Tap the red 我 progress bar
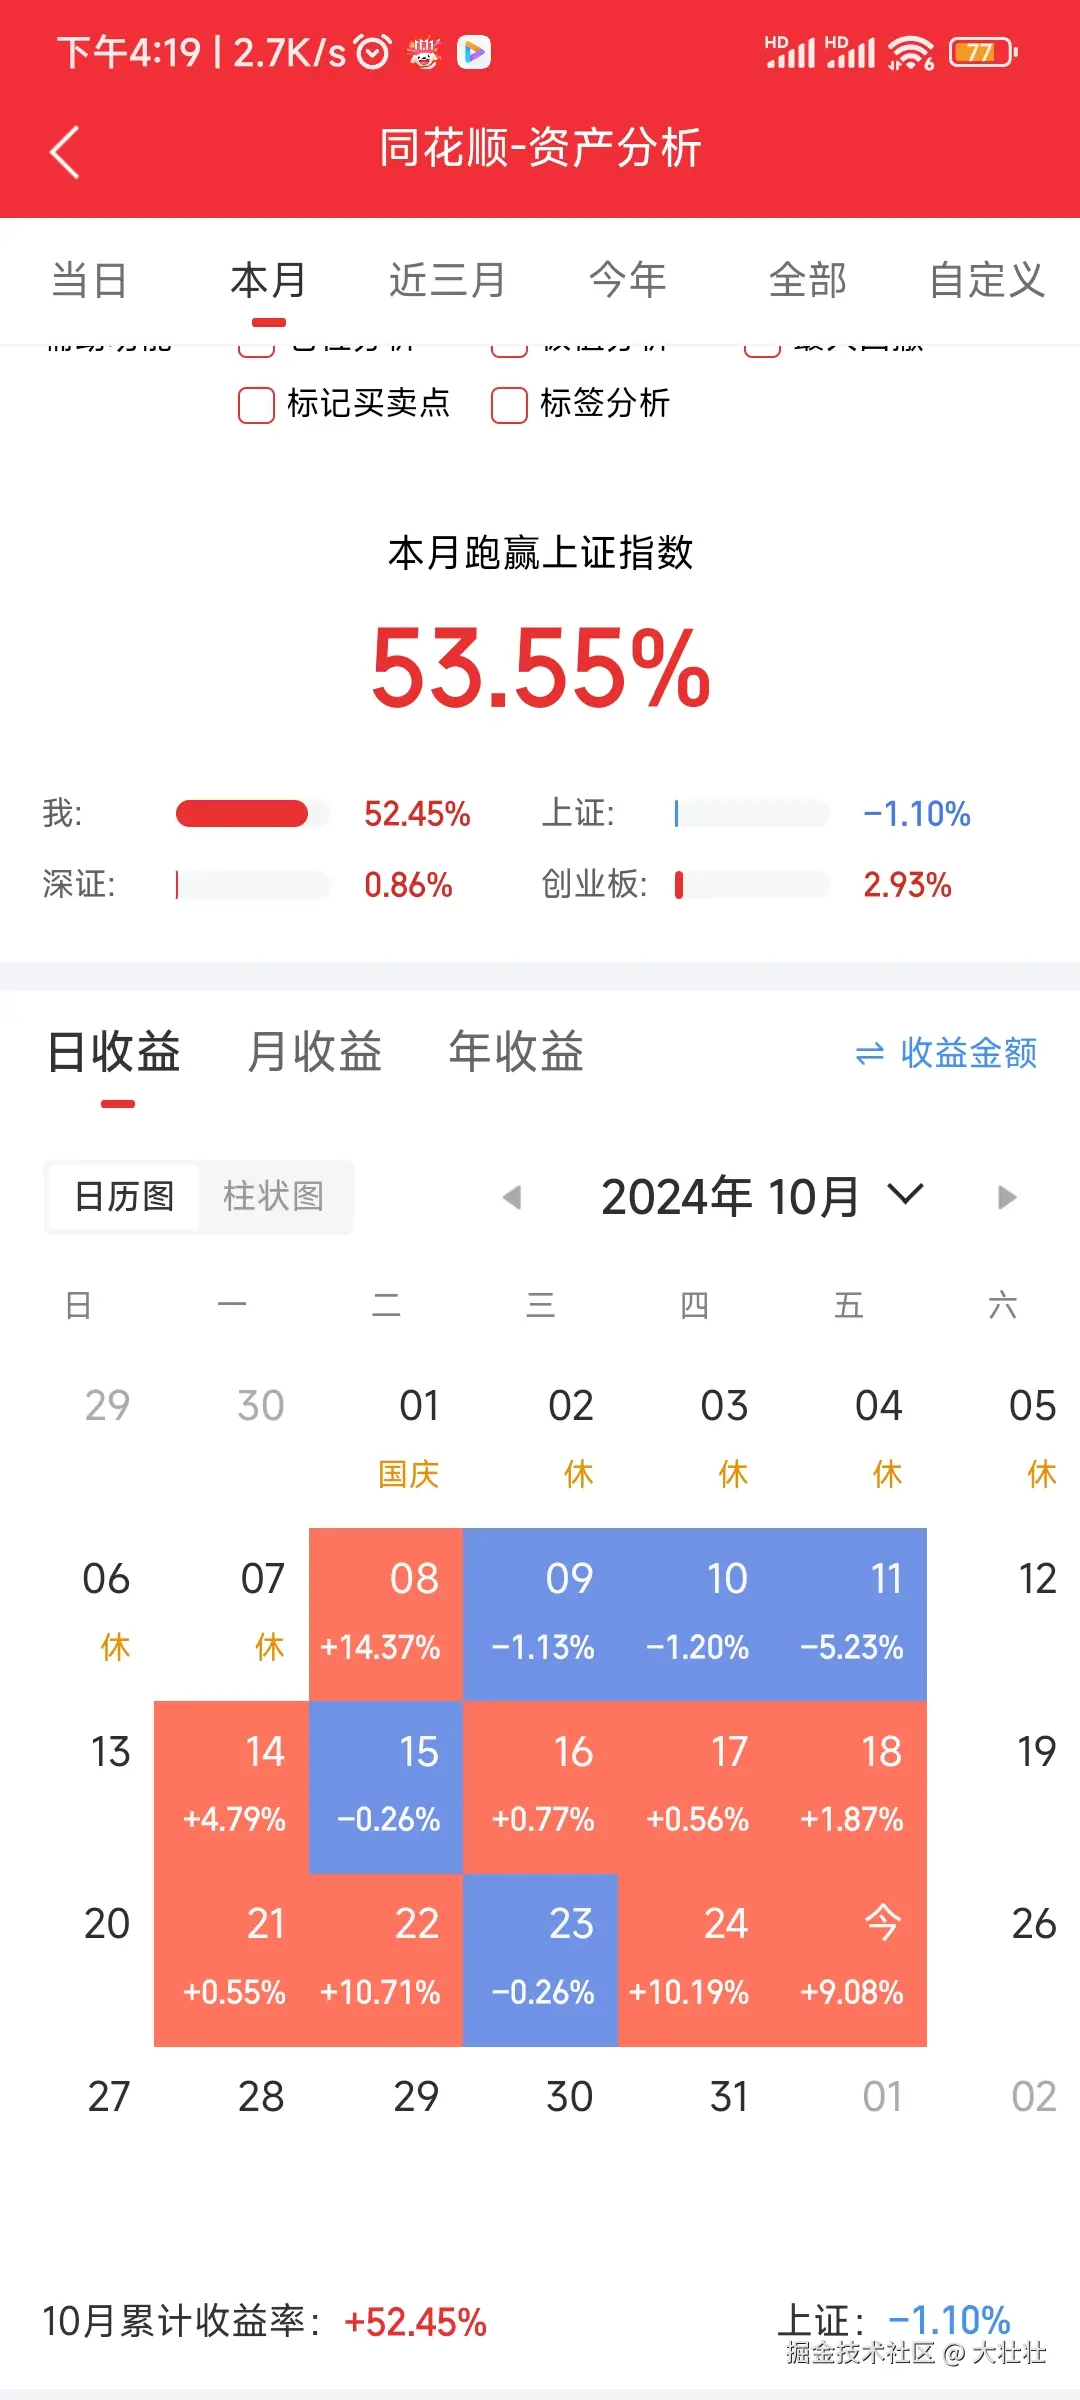 click(242, 814)
